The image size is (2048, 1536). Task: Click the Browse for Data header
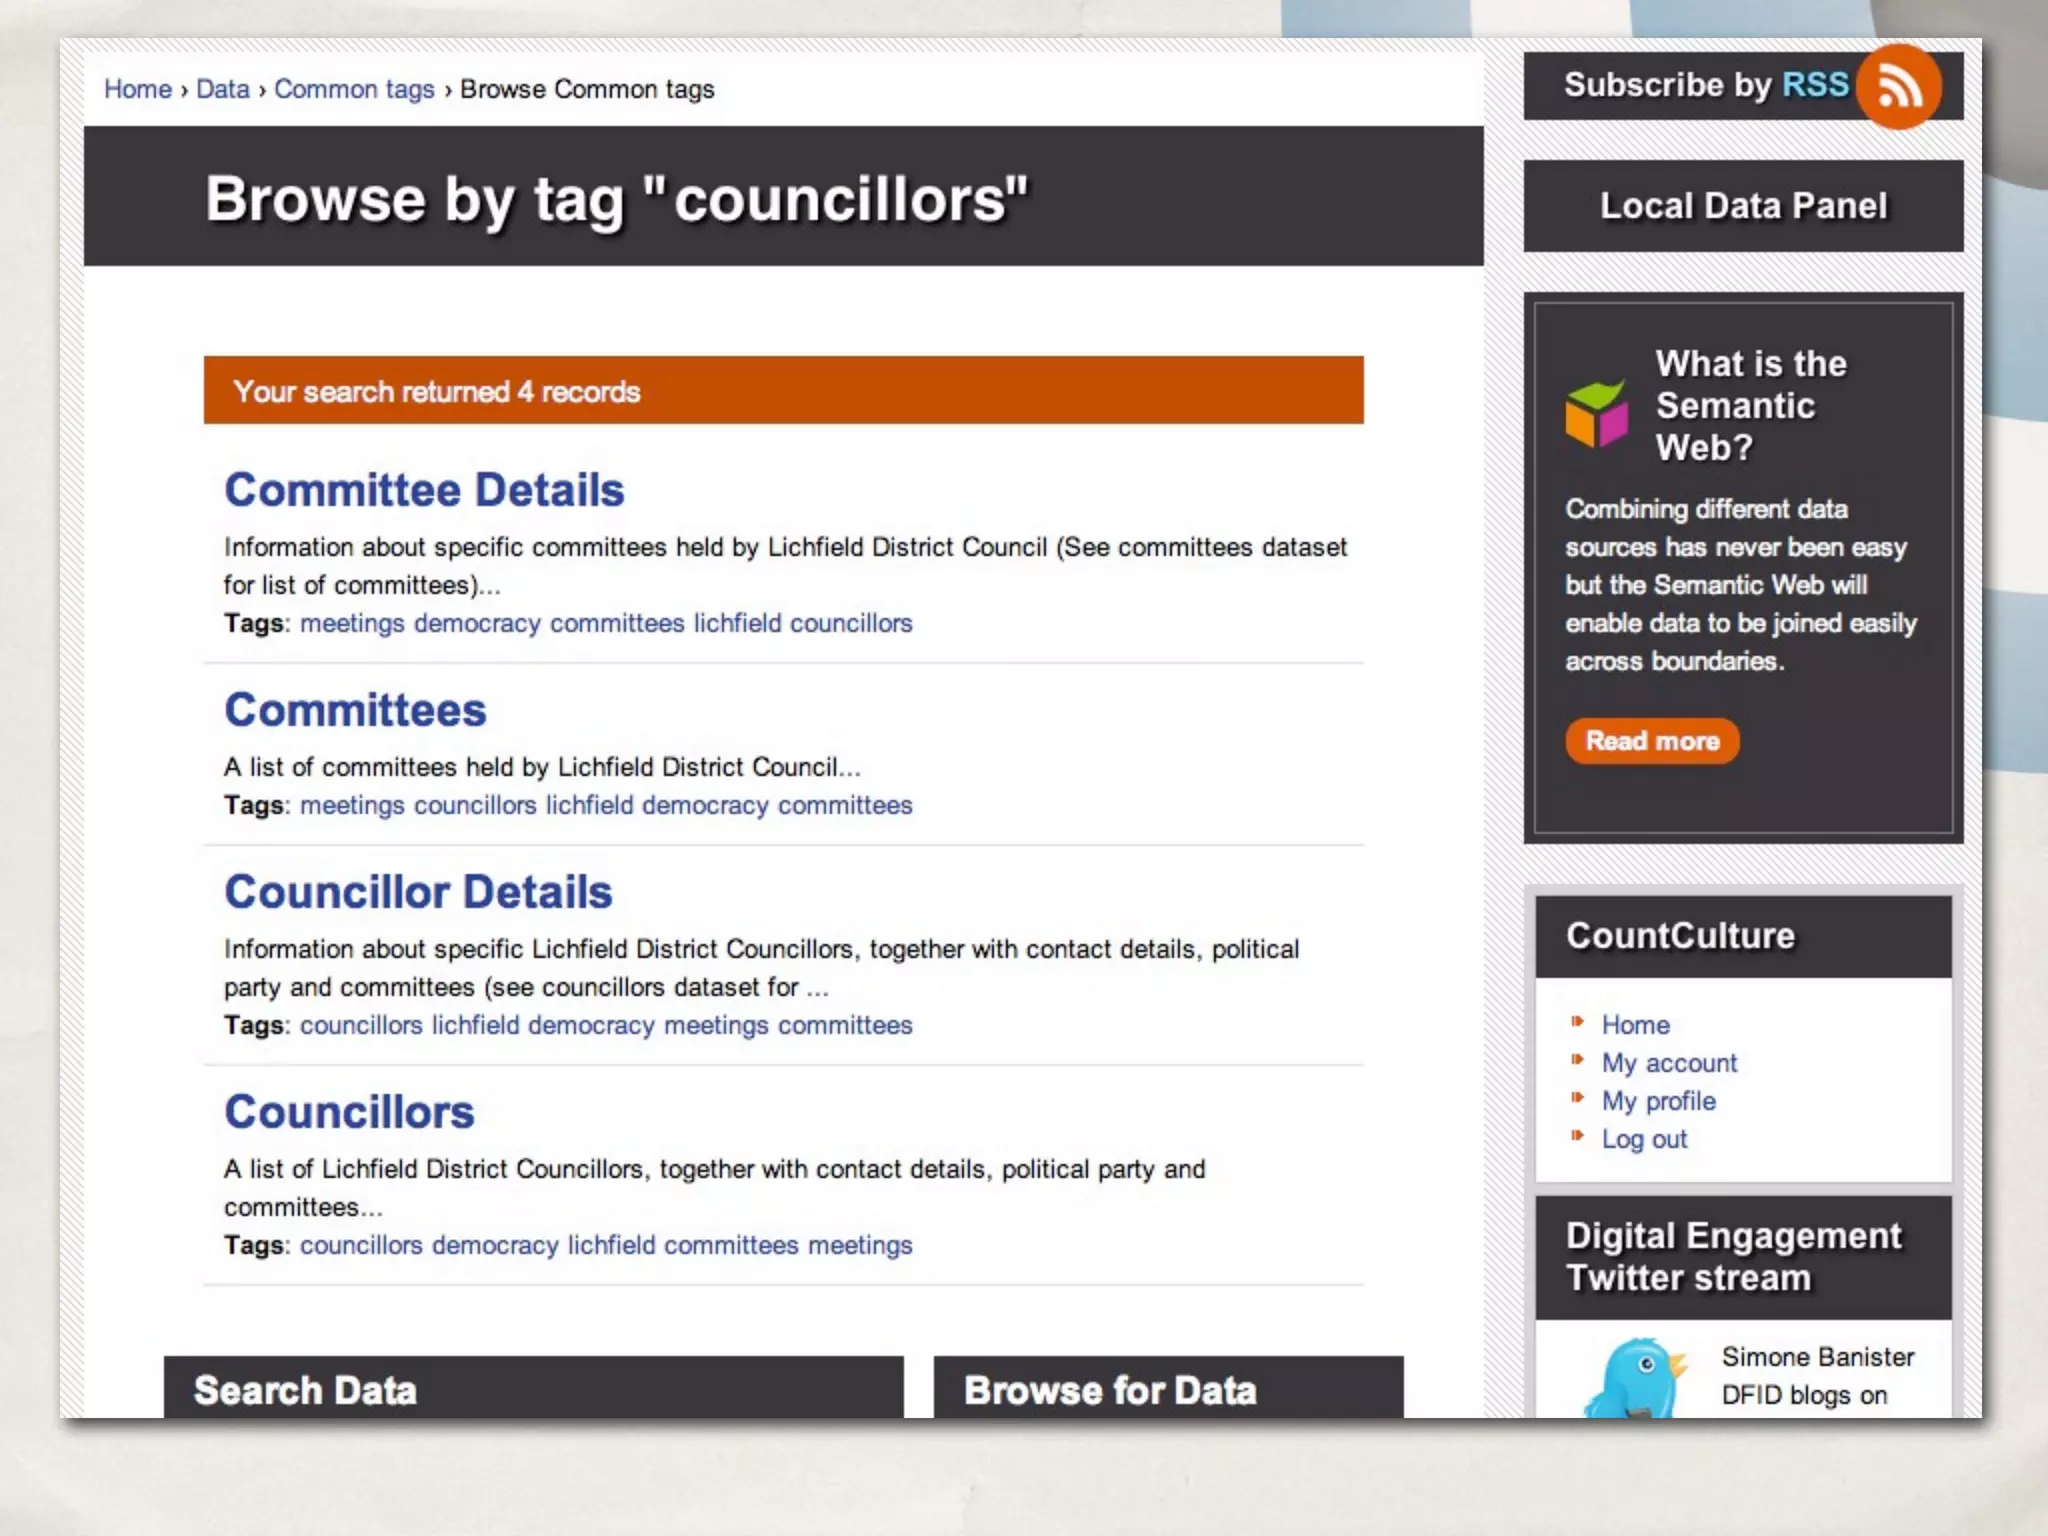pos(1110,1390)
